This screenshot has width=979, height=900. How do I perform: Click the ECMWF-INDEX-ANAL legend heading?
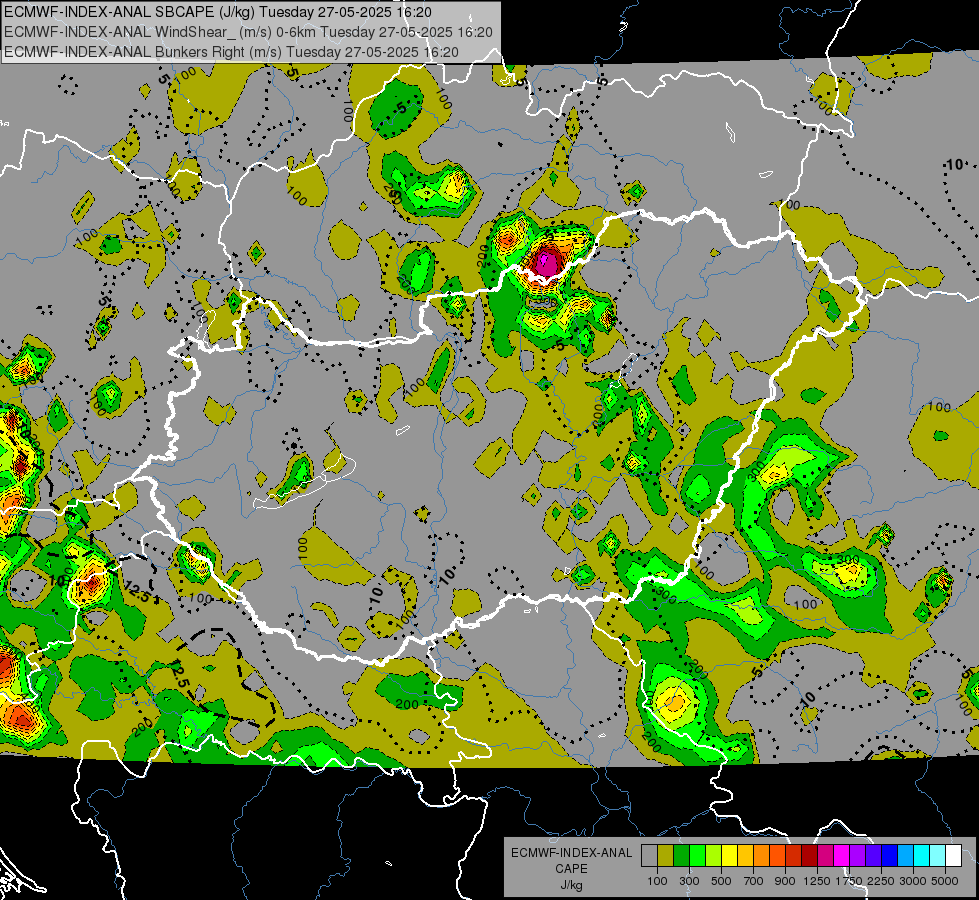[x=571, y=853]
